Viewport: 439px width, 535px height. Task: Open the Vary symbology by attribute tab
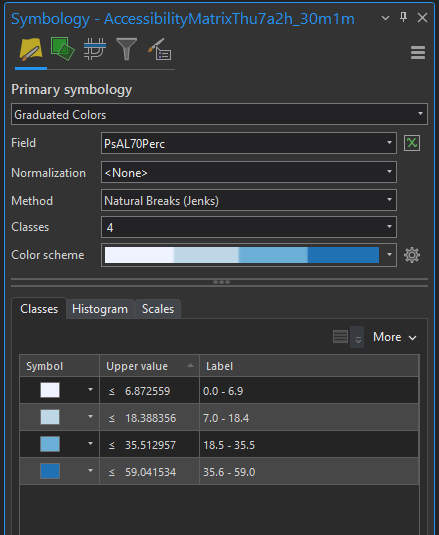[62, 49]
